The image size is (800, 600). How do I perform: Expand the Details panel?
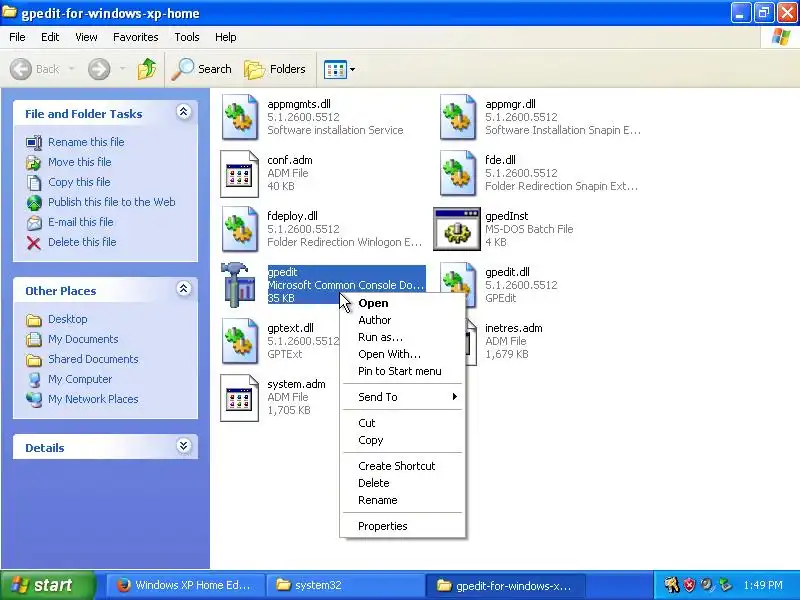pyautogui.click(x=184, y=446)
